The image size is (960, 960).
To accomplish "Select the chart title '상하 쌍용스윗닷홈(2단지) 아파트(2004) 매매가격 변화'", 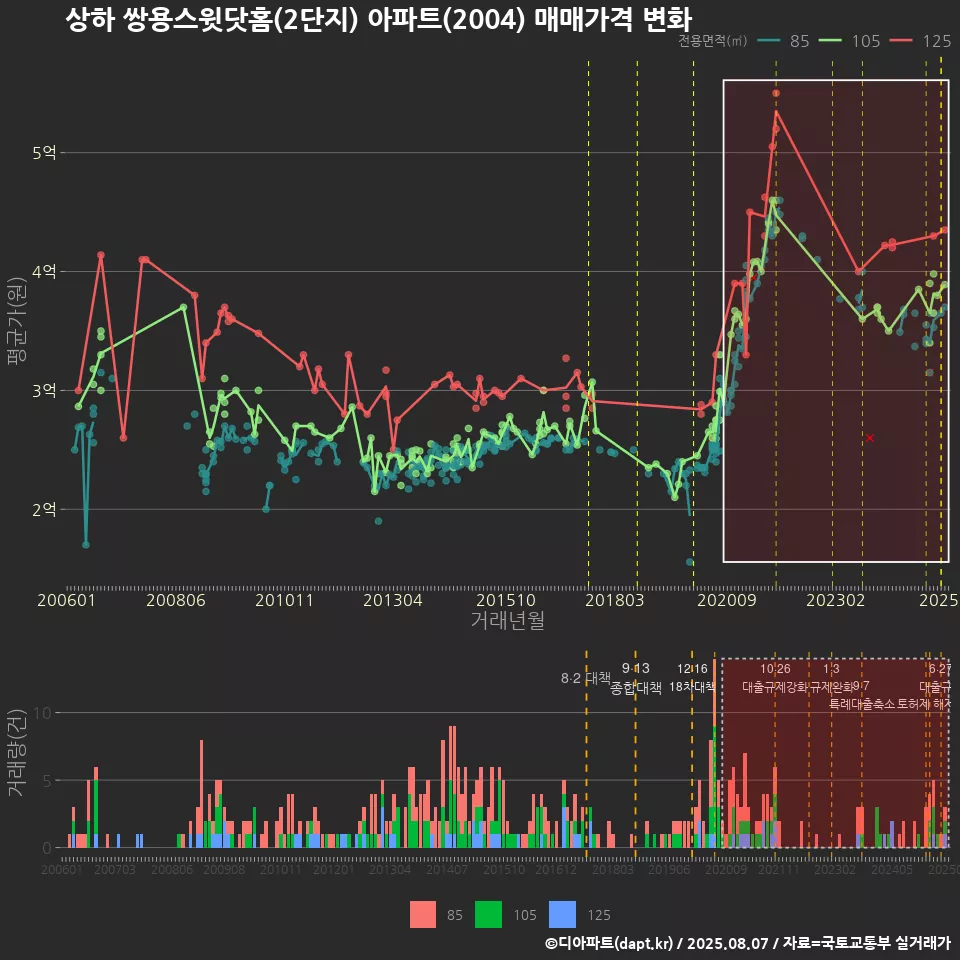I will pos(378,19).
